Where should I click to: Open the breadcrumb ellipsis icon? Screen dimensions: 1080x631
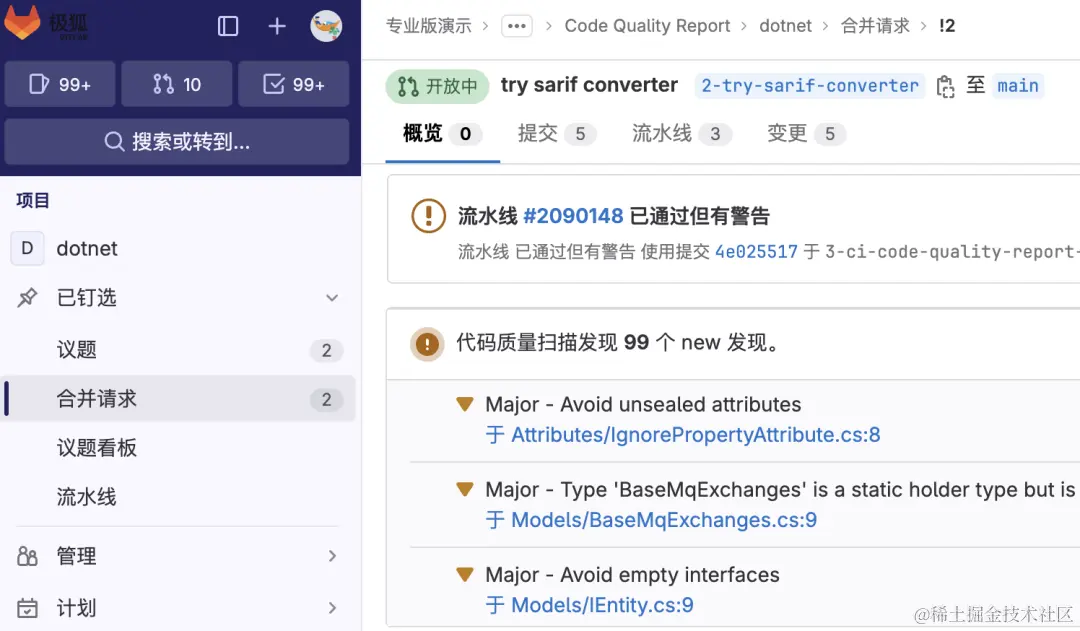pos(517,26)
